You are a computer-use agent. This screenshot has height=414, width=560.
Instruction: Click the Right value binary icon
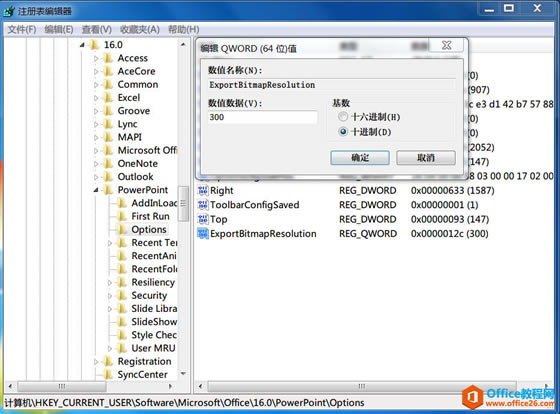tap(202, 190)
